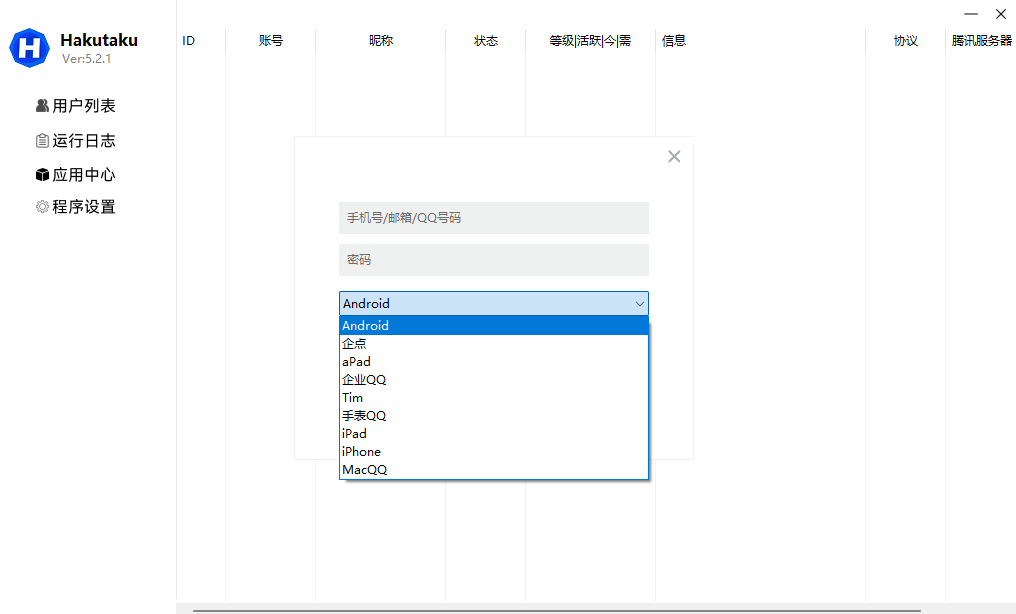Pick iPad from the dropdown
The width and height of the screenshot is (1016, 614).
pos(494,434)
